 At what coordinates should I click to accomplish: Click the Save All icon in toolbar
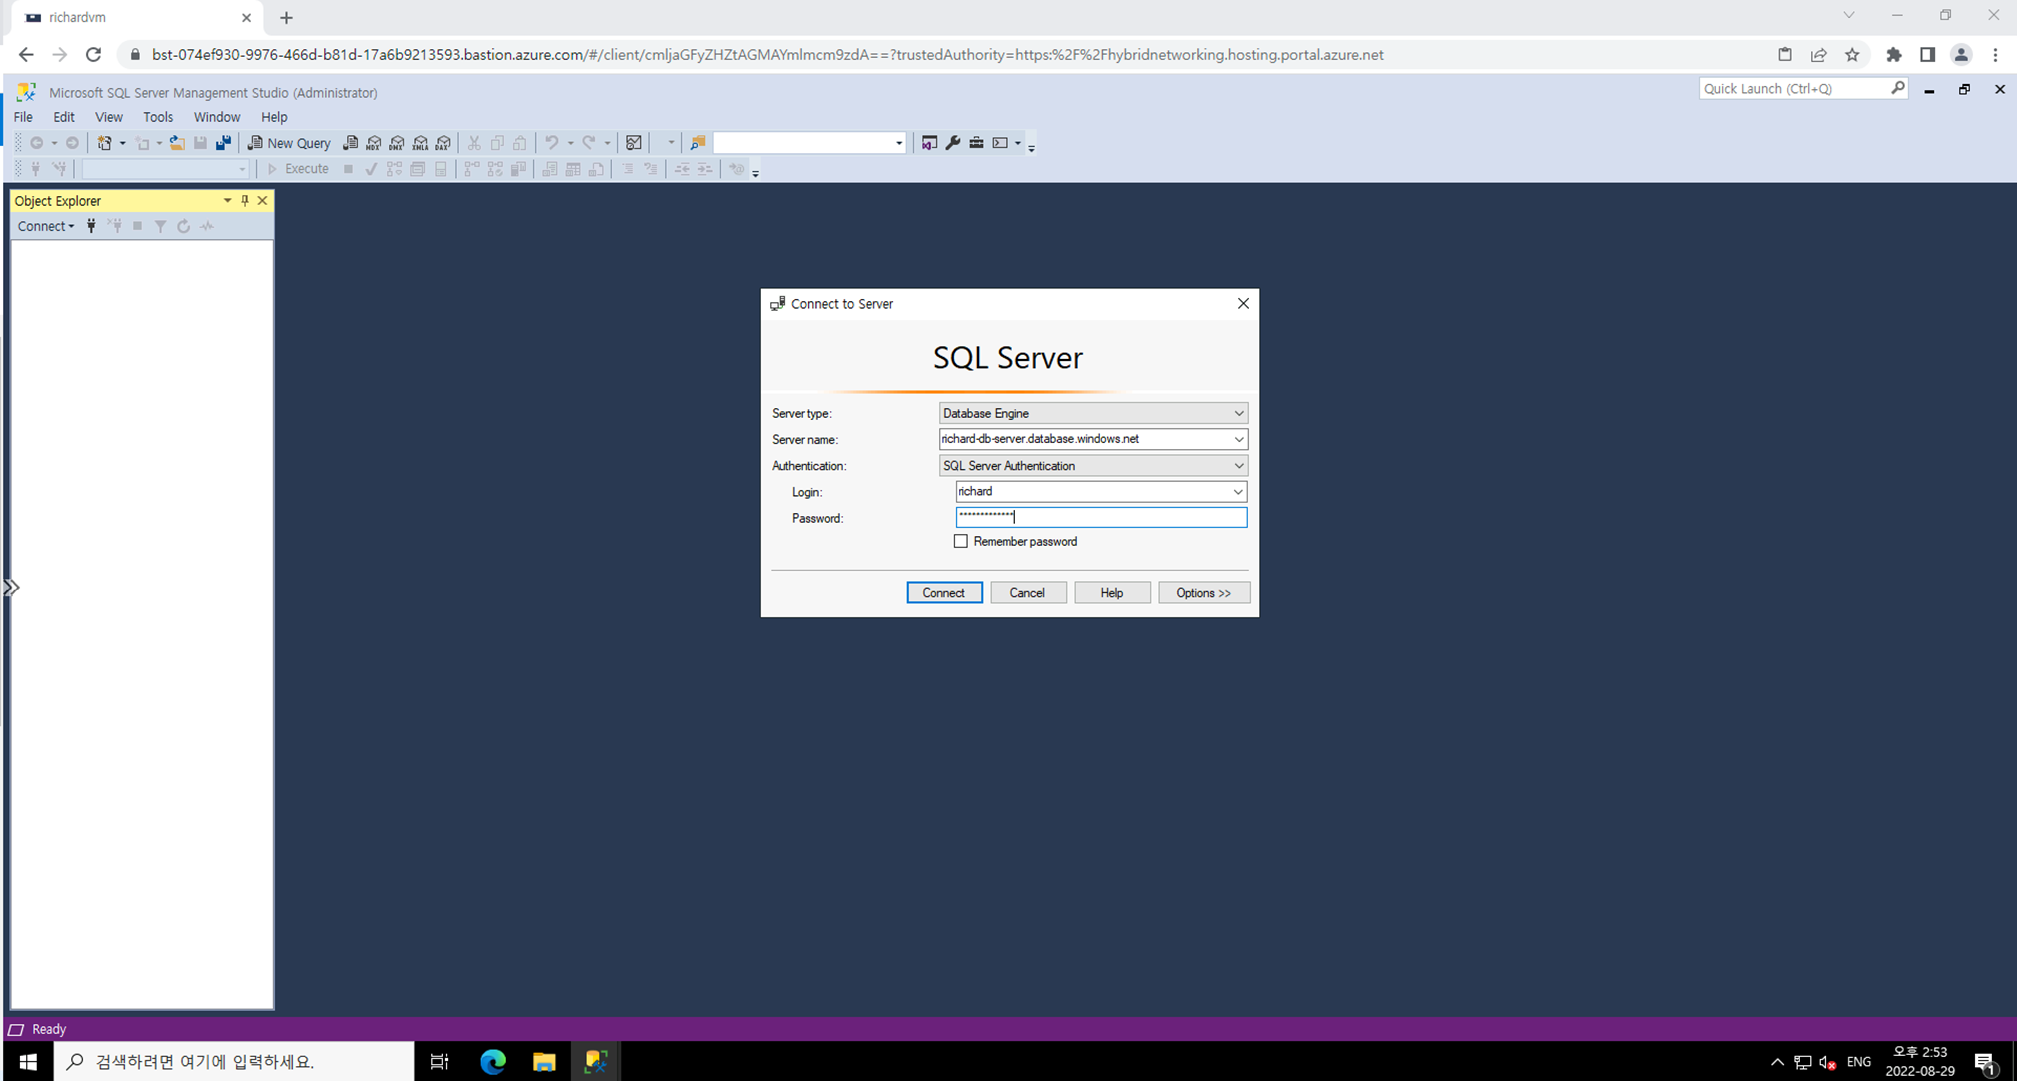[x=223, y=143]
